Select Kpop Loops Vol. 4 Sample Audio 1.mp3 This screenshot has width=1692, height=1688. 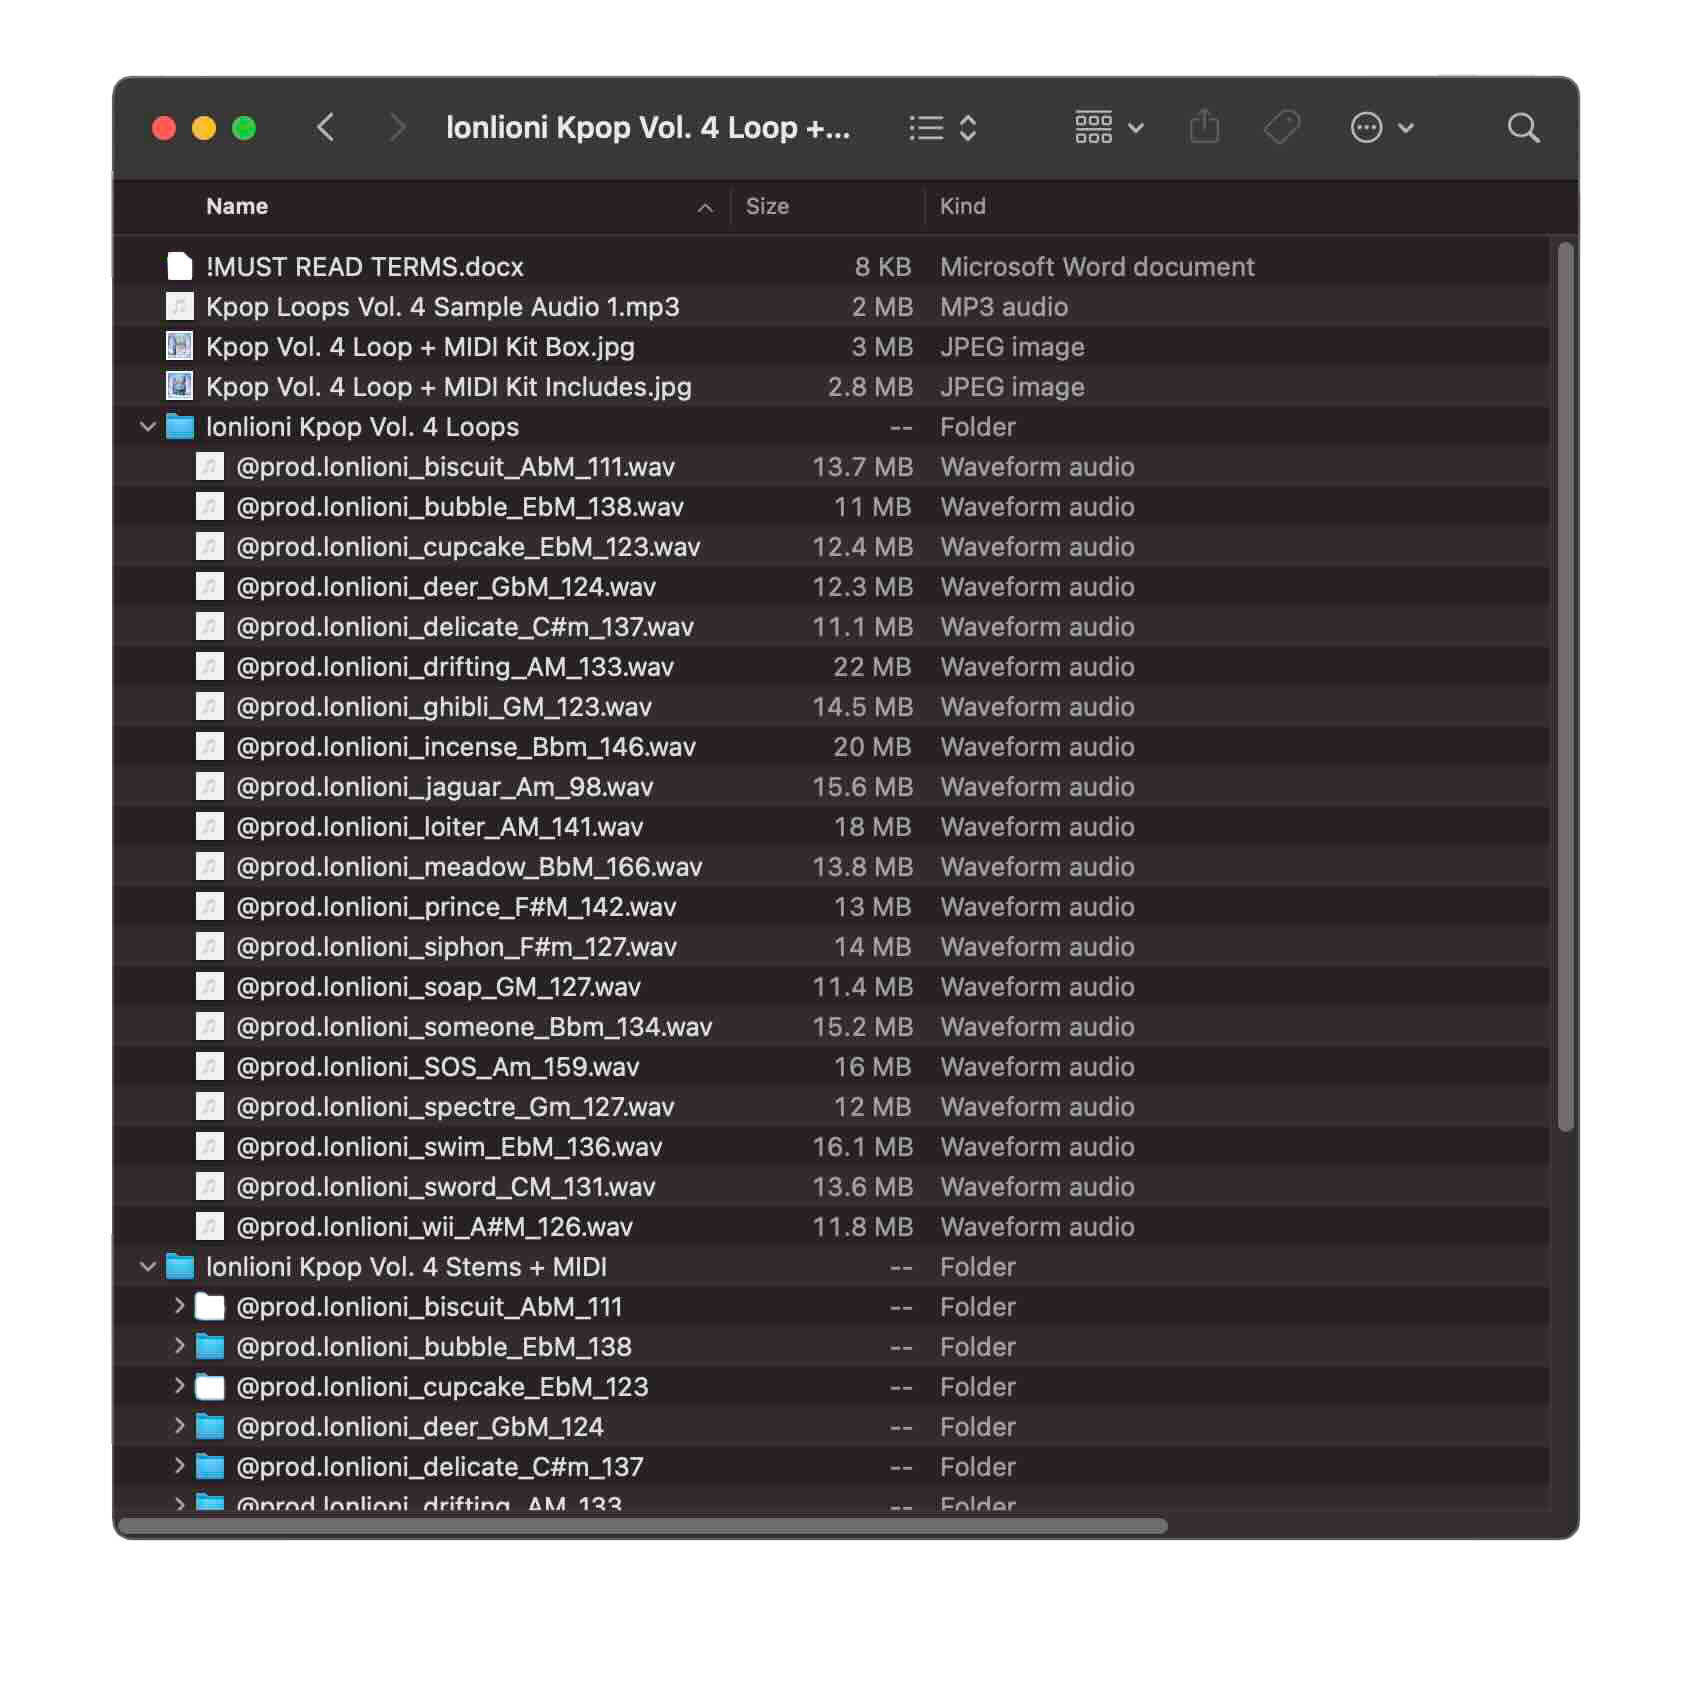[442, 307]
